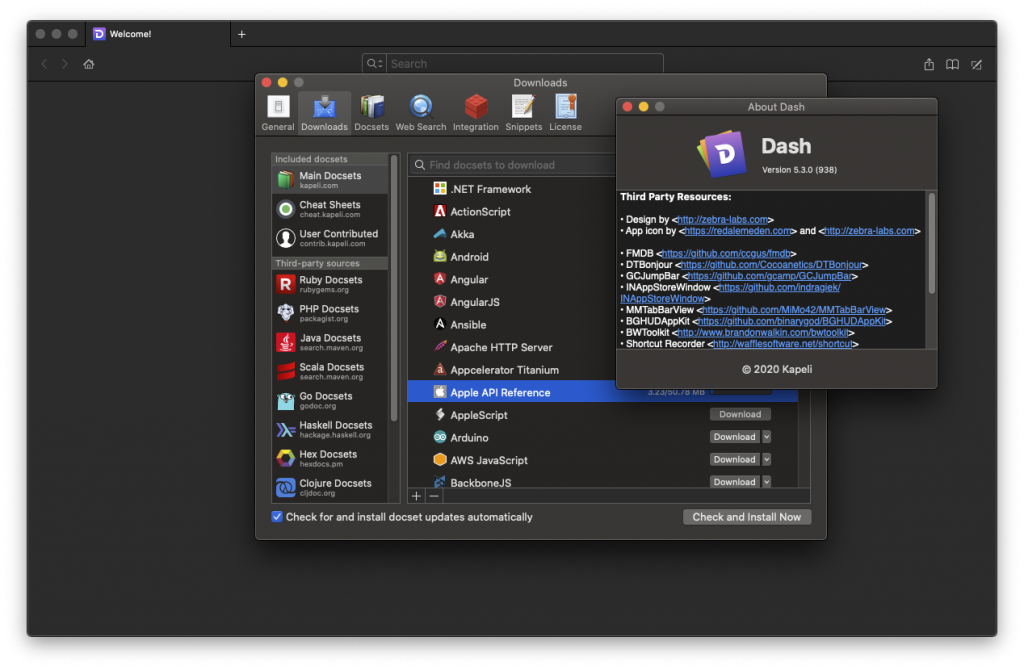
Task: Select the Apple API Reference row
Action: (x=602, y=392)
